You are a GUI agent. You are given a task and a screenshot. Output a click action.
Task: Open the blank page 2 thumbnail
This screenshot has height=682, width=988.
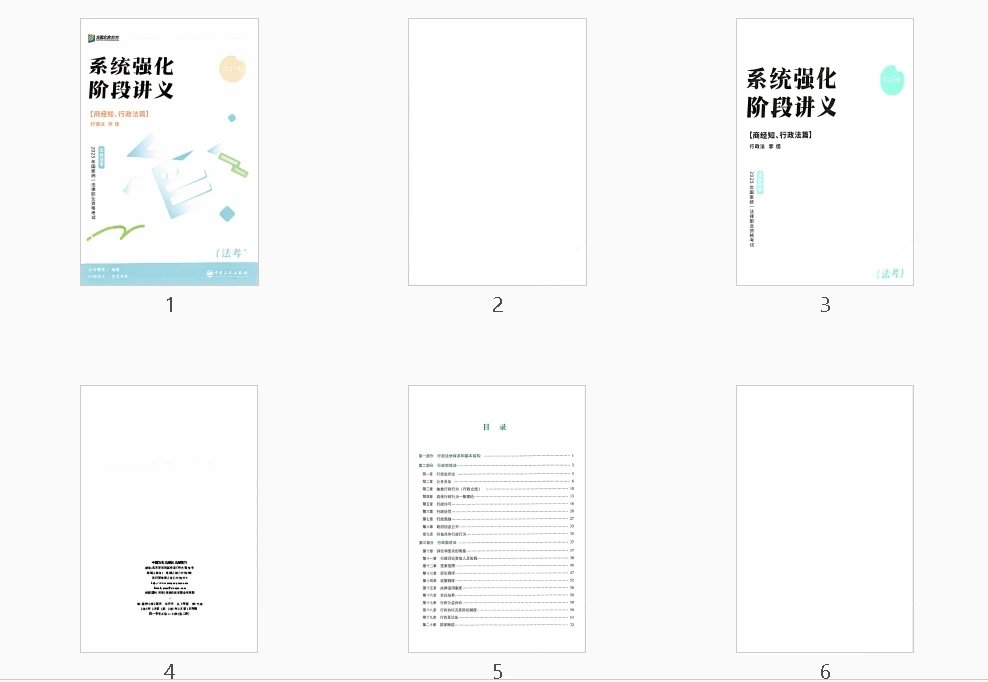[x=496, y=150]
